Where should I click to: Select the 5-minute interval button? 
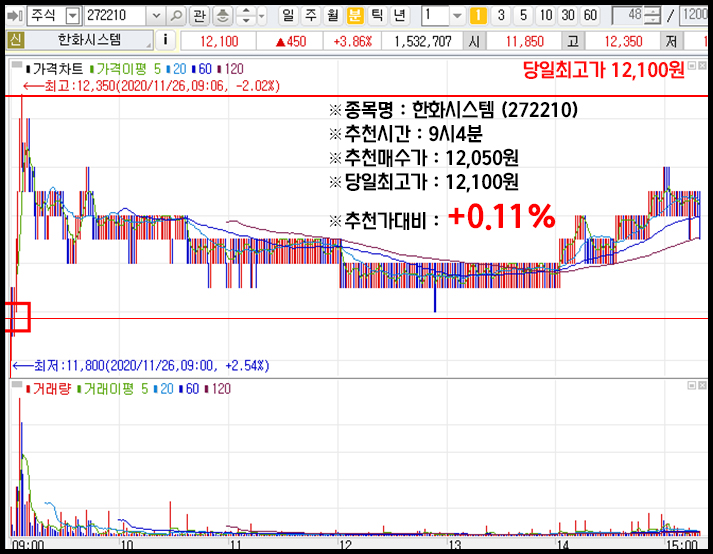click(523, 16)
